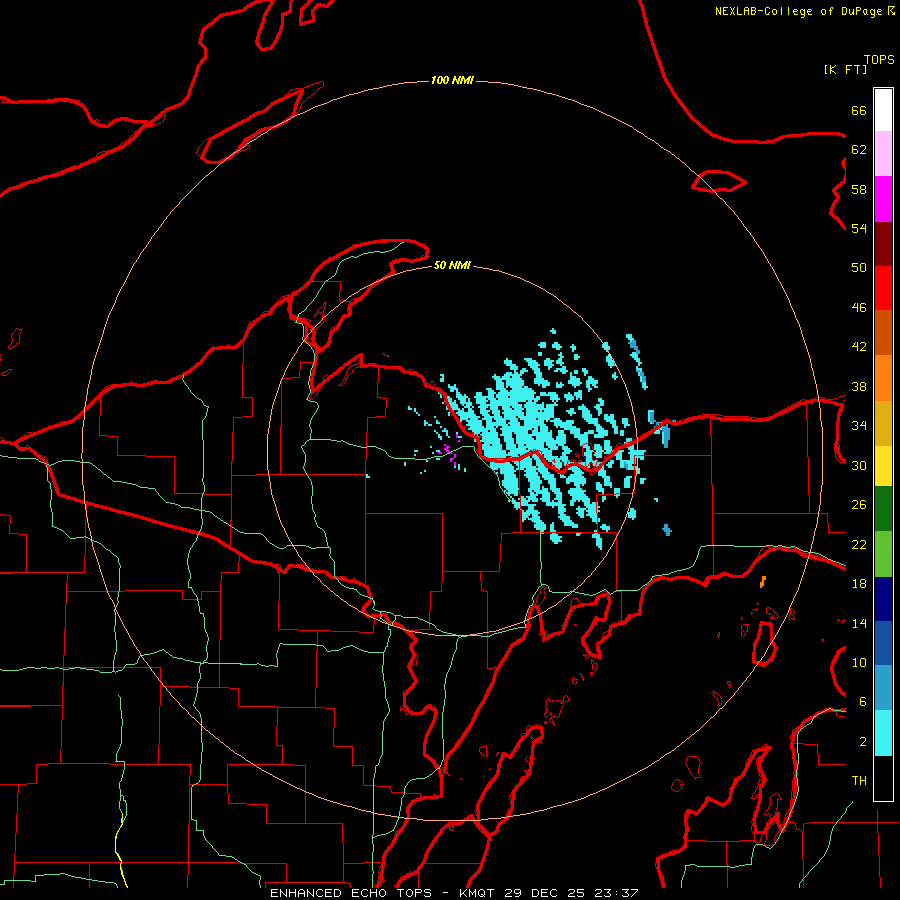Click the 54 legend value
This screenshot has width=900, height=900.
click(859, 228)
